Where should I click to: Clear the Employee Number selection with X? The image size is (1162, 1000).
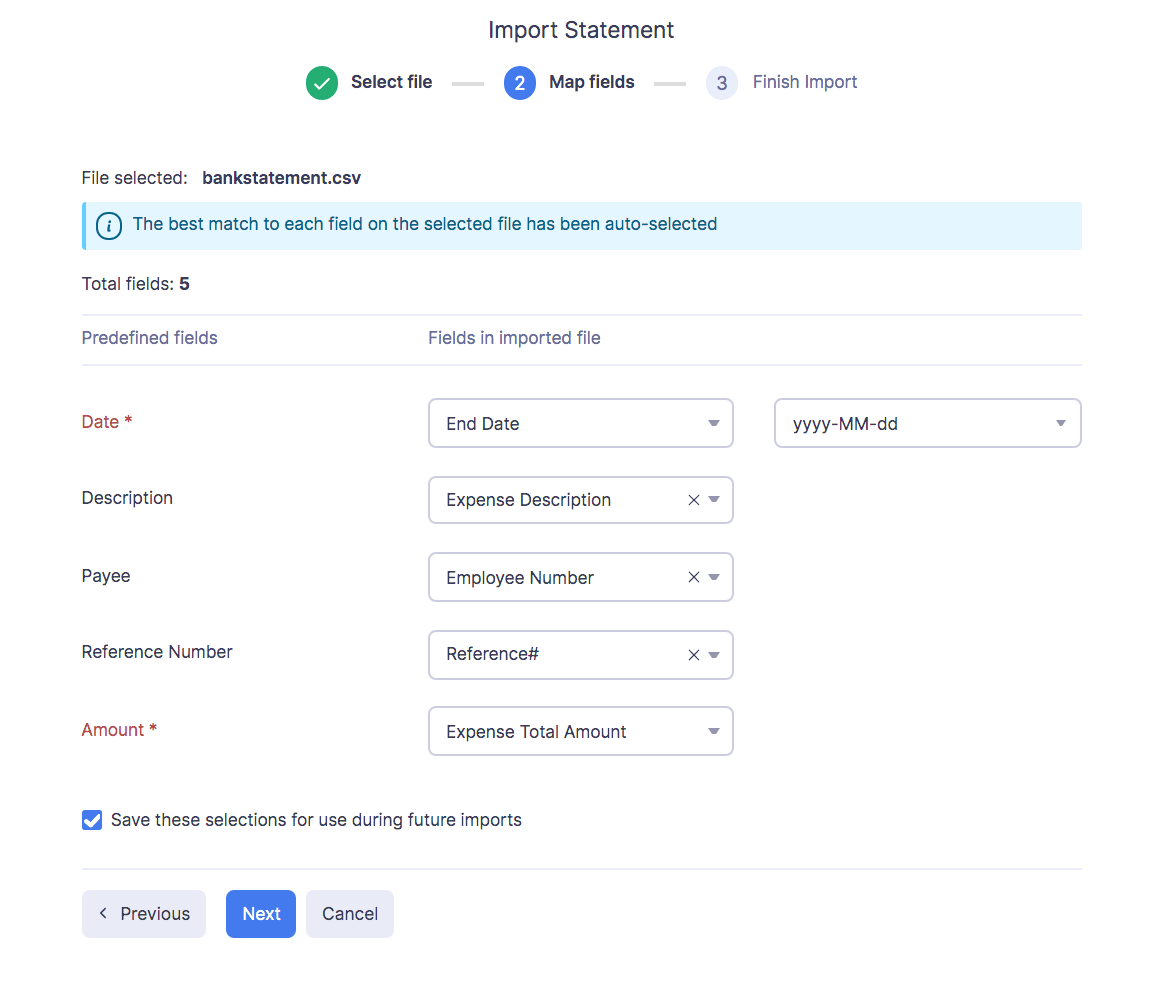pyautogui.click(x=693, y=578)
